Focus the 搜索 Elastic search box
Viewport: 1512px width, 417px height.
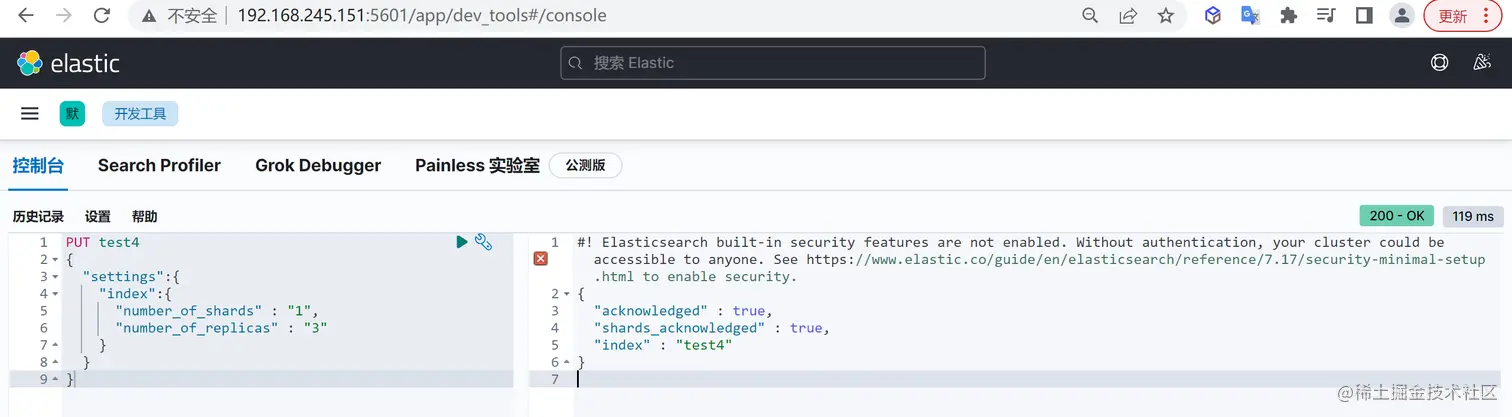coord(772,63)
